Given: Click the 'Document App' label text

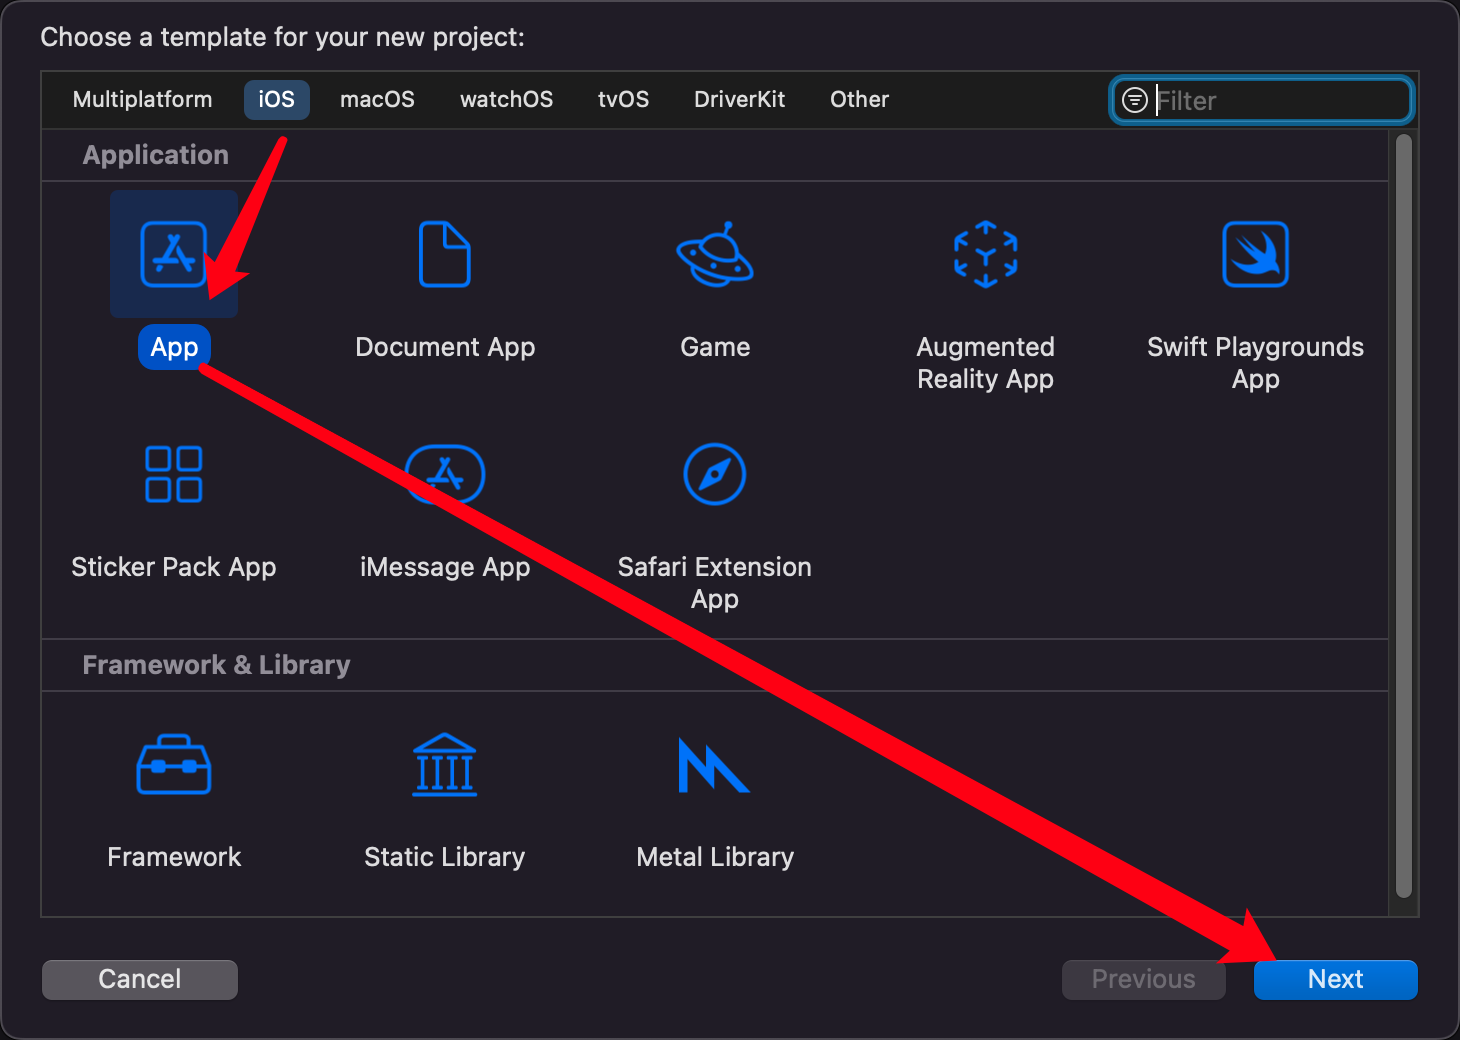Looking at the screenshot, I should (x=445, y=347).
